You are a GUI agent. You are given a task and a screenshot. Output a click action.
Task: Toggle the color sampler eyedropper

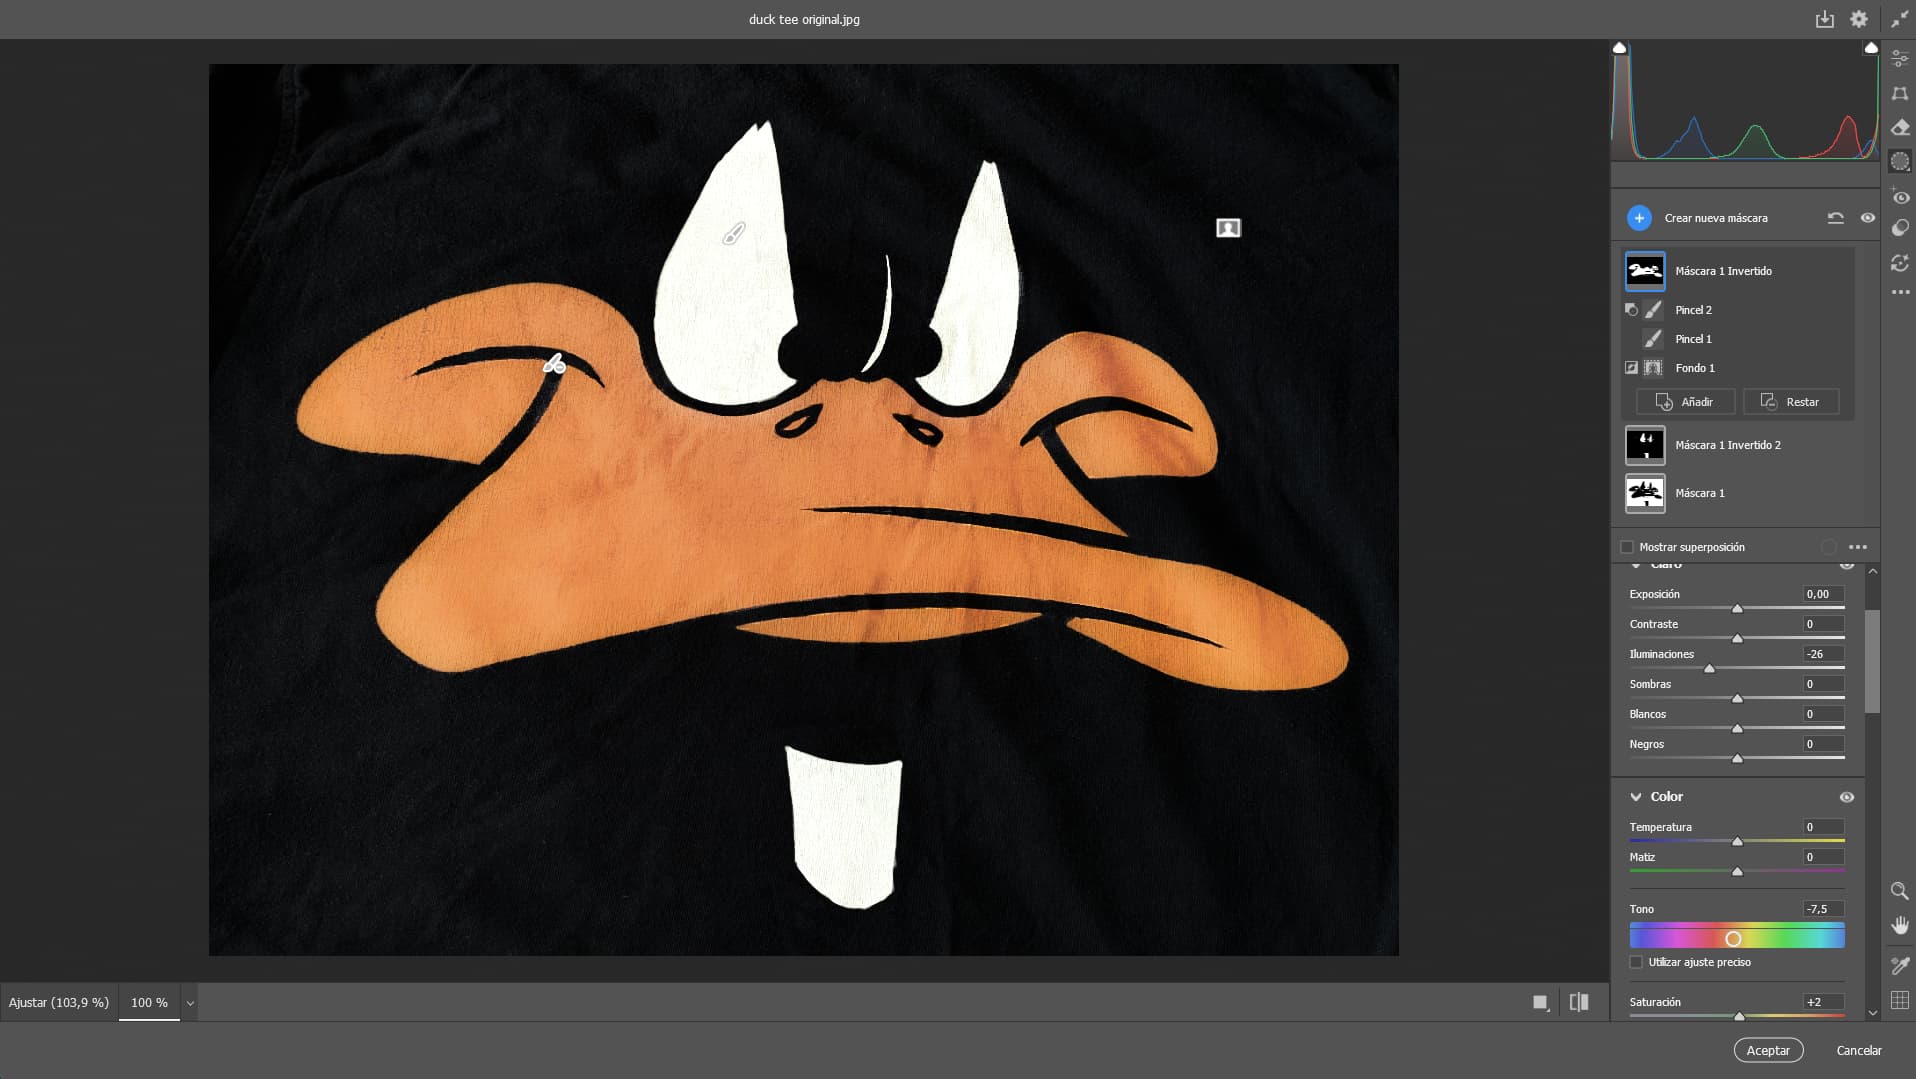pos(1900,965)
